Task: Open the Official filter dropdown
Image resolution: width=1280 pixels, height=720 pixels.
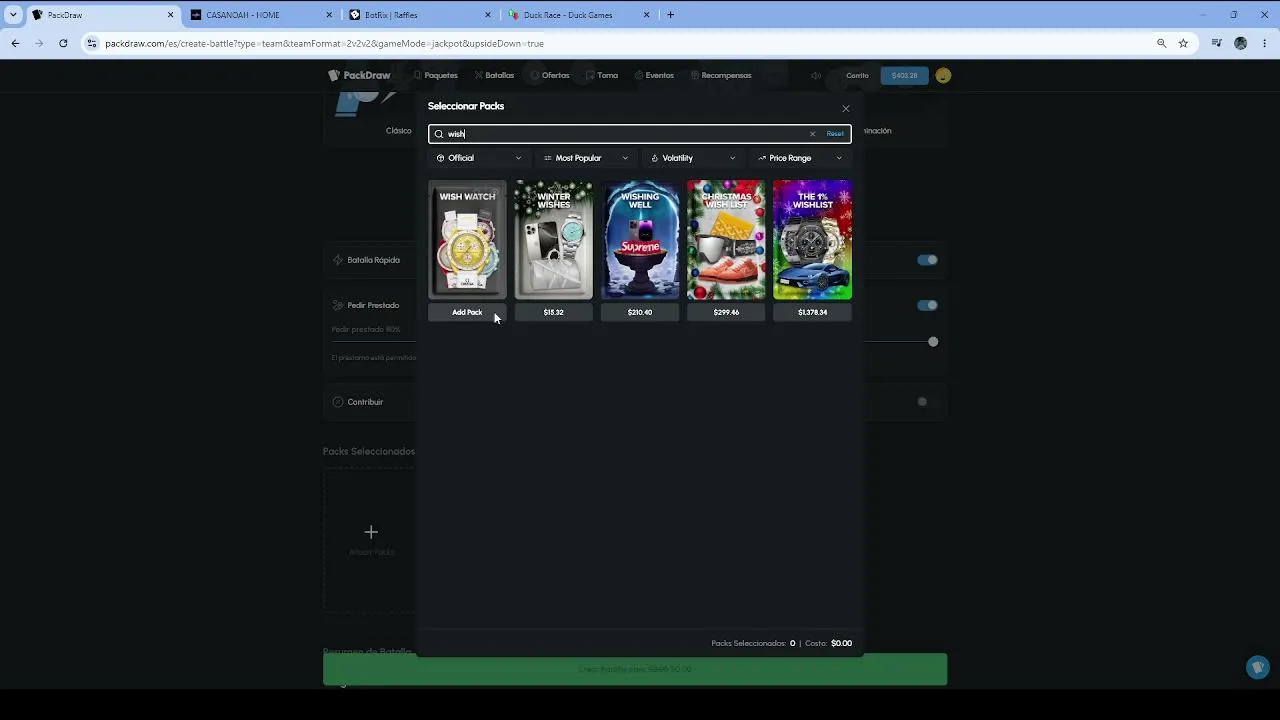Action: (x=479, y=158)
